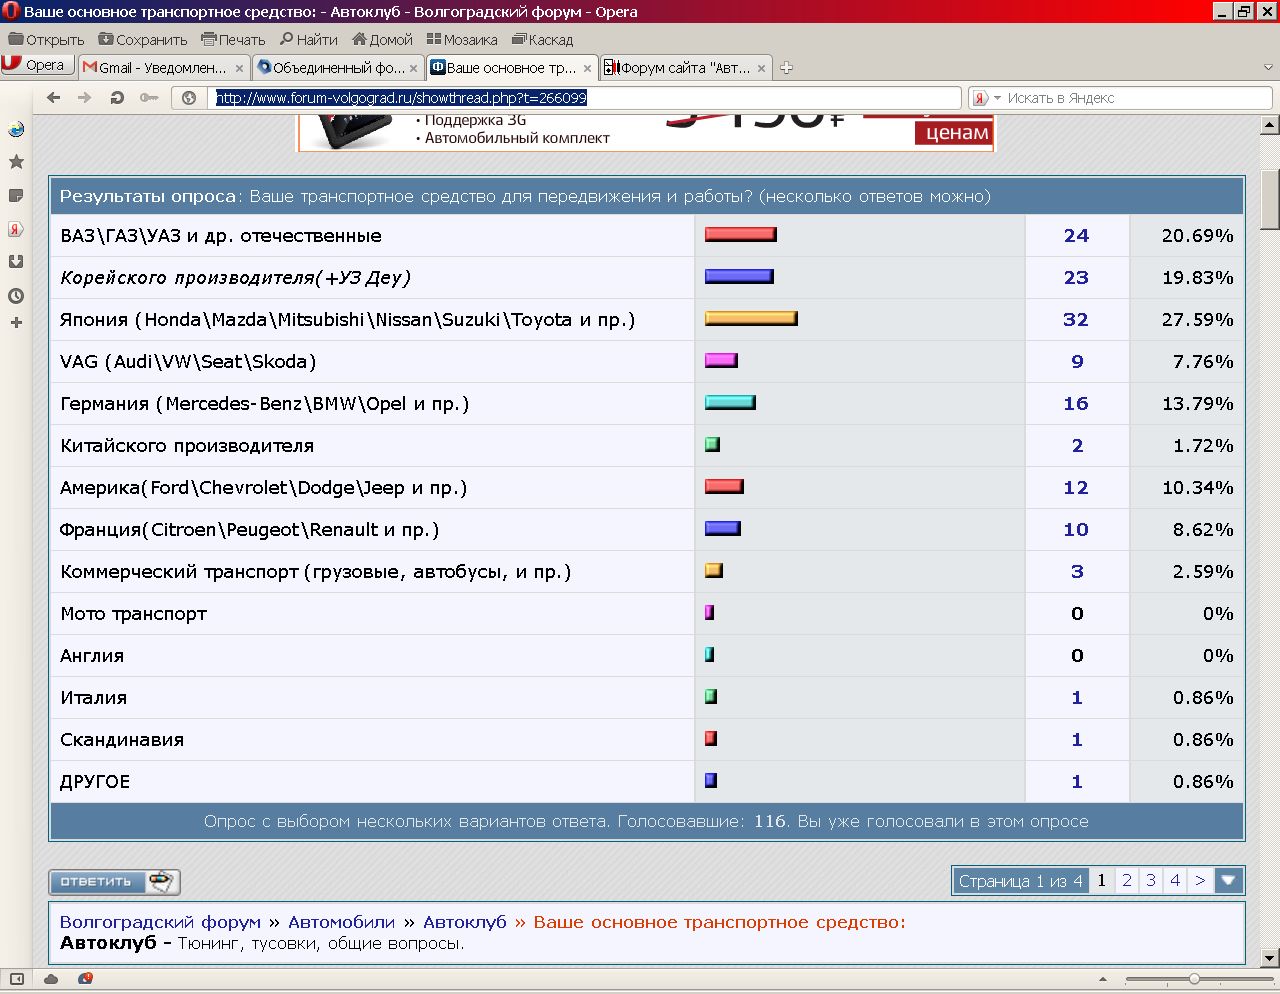Go to page 2 of the thread

pos(1127,881)
